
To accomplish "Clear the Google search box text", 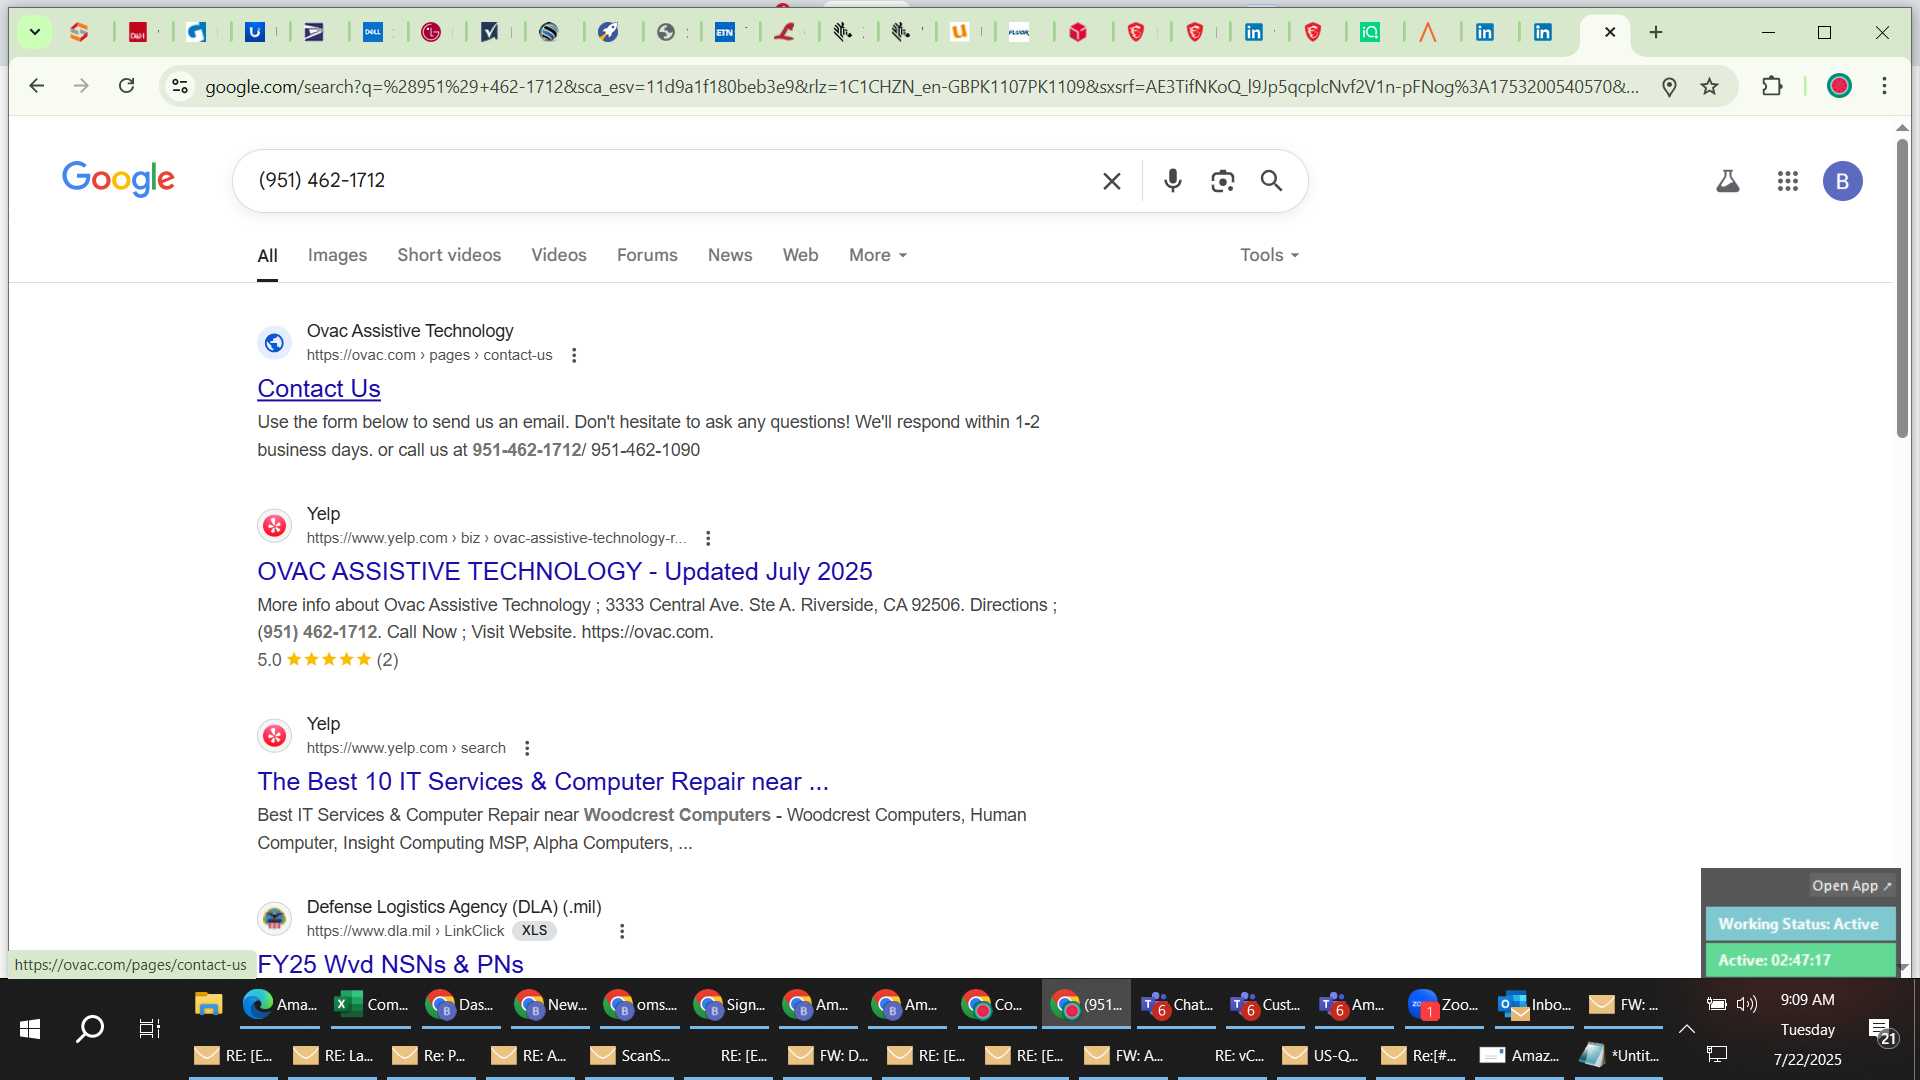I will [1111, 181].
